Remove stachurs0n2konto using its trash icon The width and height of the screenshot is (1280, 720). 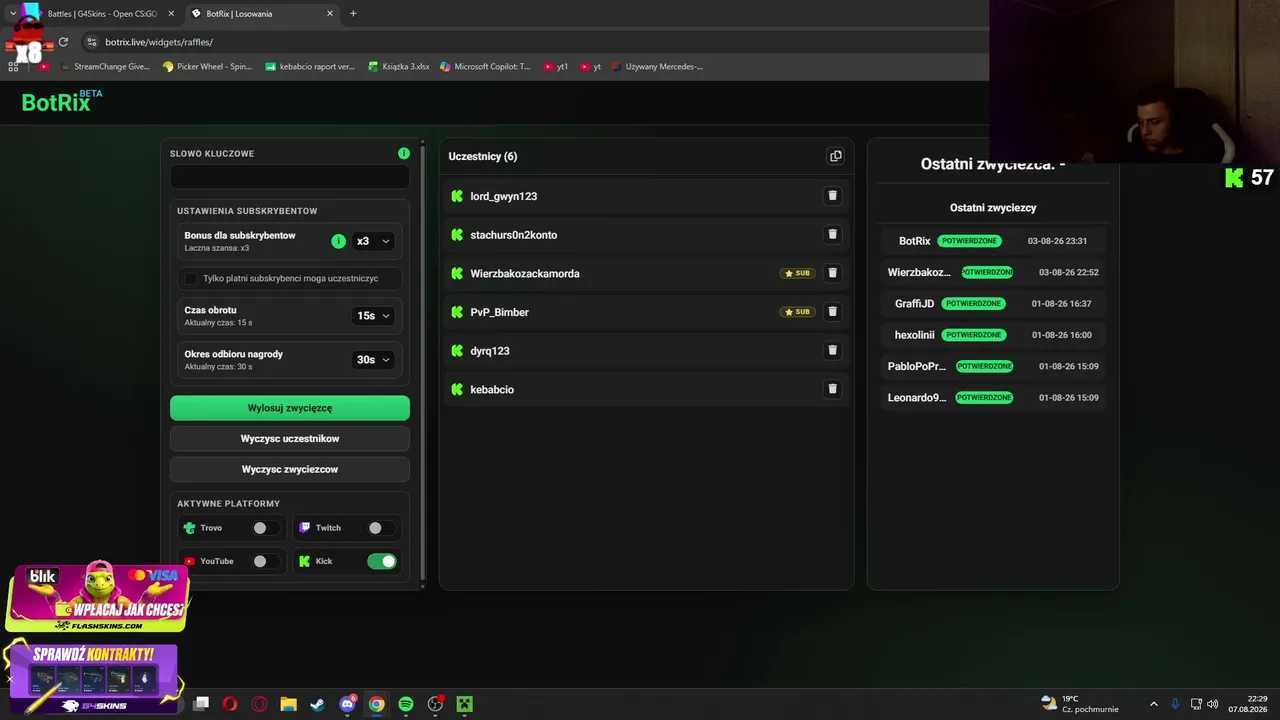pyautogui.click(x=832, y=234)
